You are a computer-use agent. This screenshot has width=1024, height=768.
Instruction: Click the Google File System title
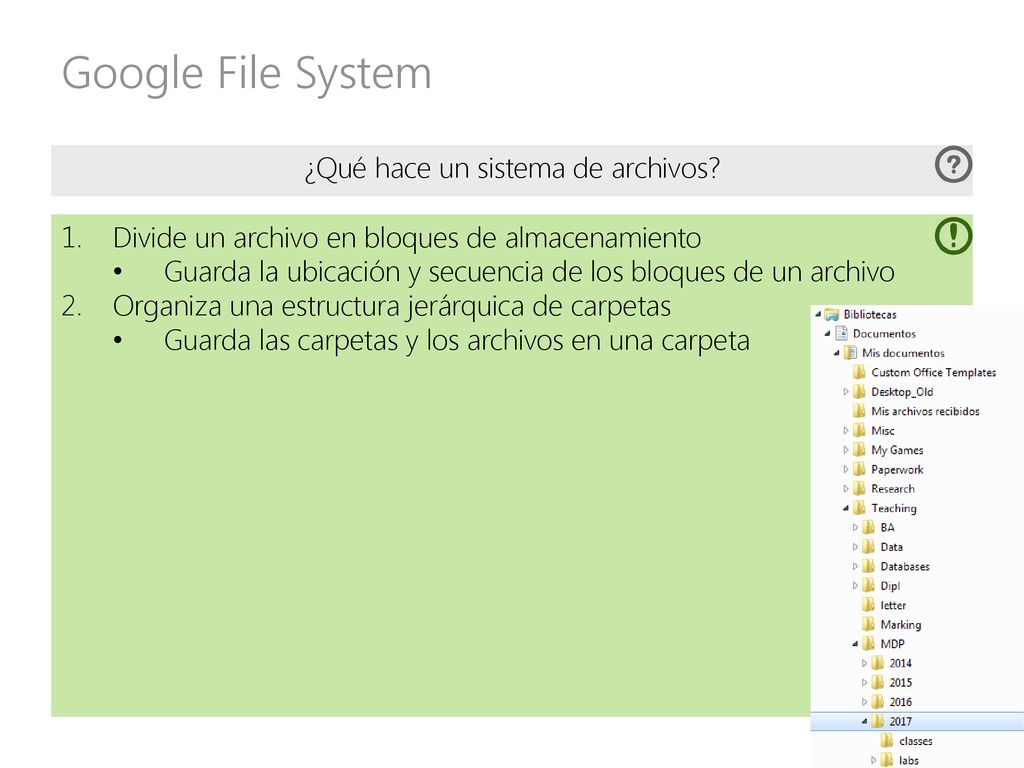247,73
